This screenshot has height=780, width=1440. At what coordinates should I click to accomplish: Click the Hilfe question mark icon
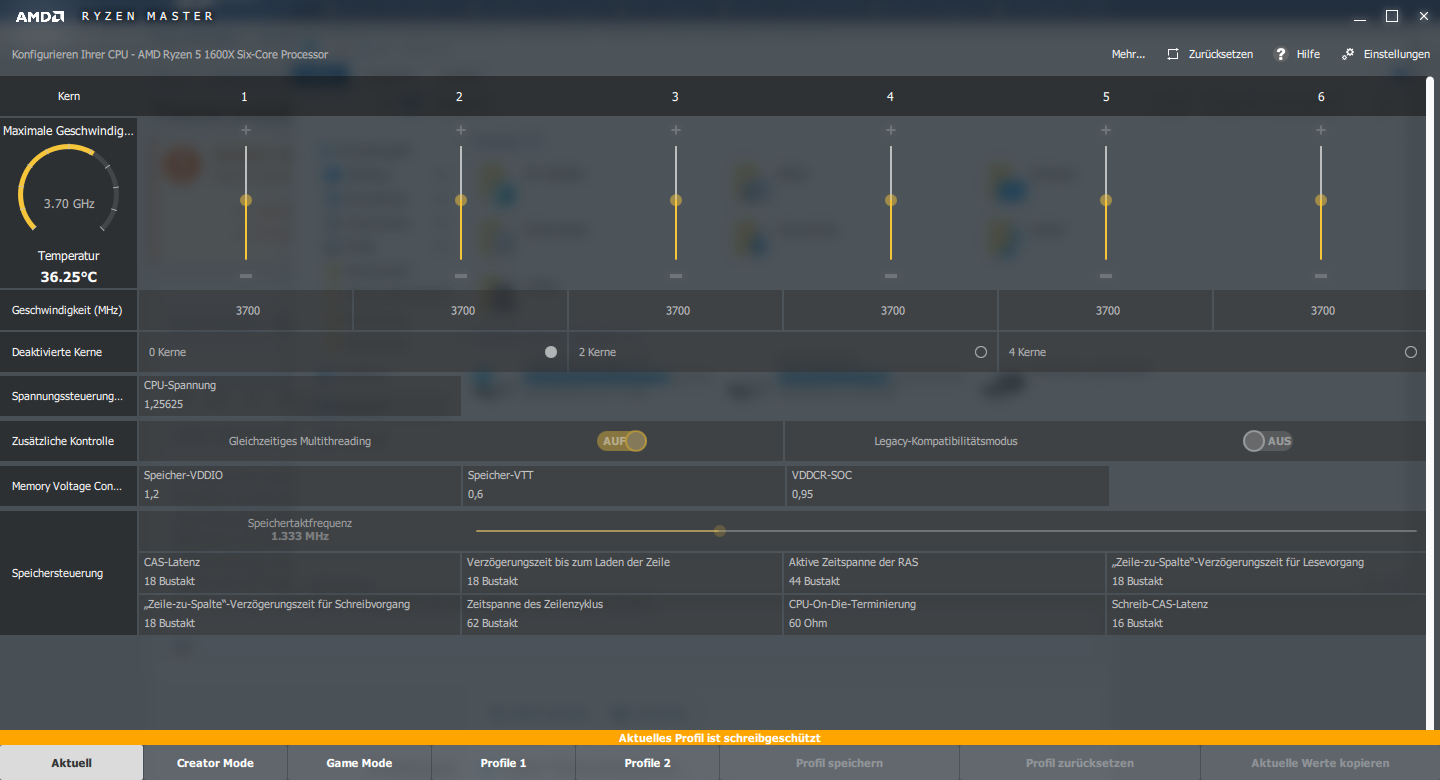point(1280,54)
